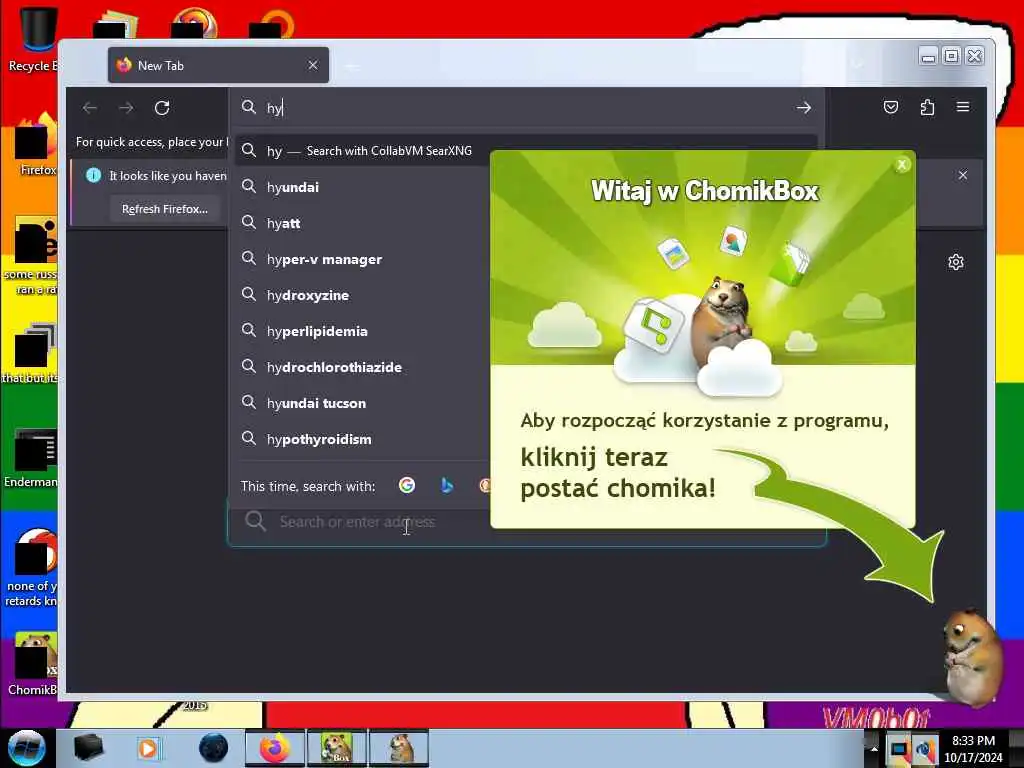Screen dimensions: 1024x768
Task: Dismiss the refresh Firefox notification bar
Action: click(x=963, y=175)
